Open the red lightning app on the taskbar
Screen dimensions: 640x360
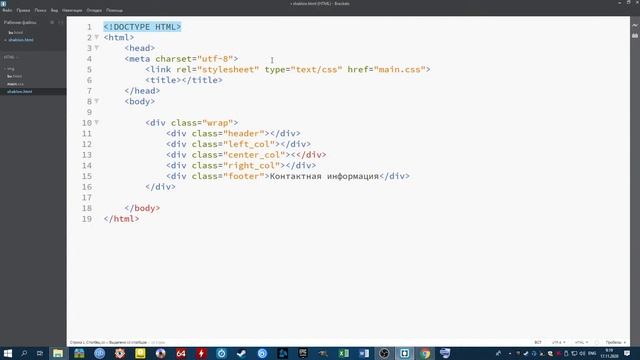point(201,353)
